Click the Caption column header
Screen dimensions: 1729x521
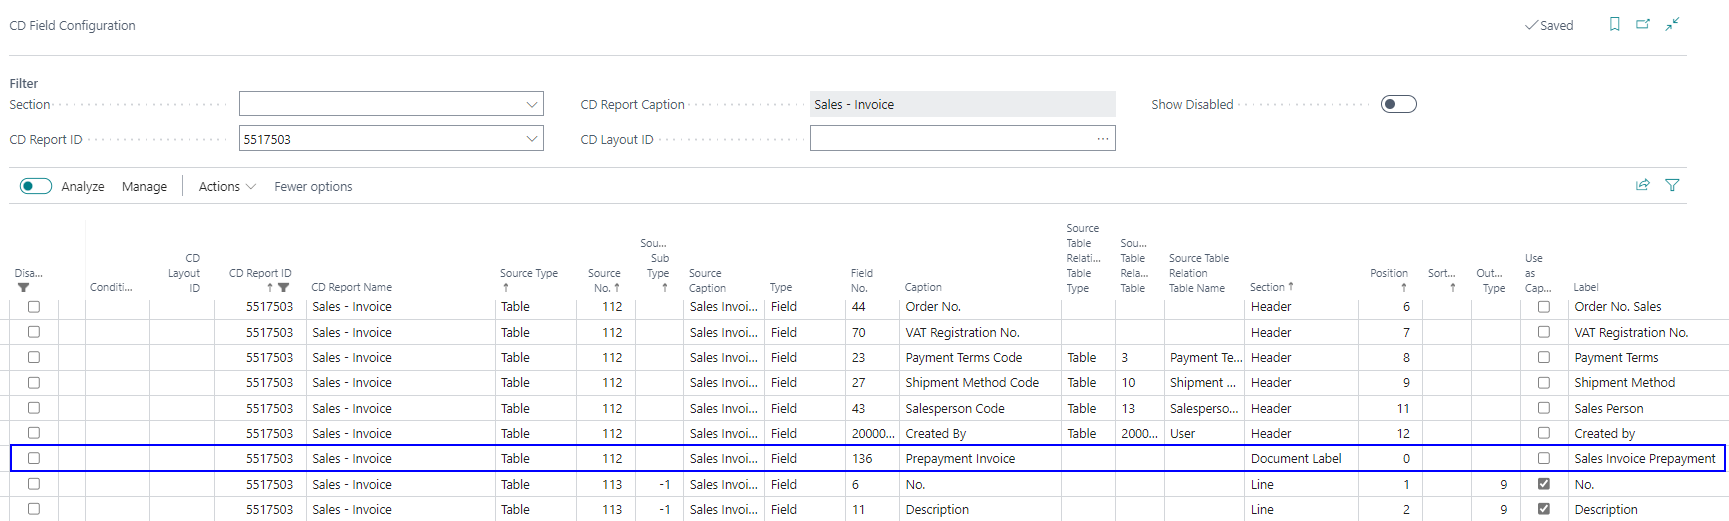click(923, 287)
